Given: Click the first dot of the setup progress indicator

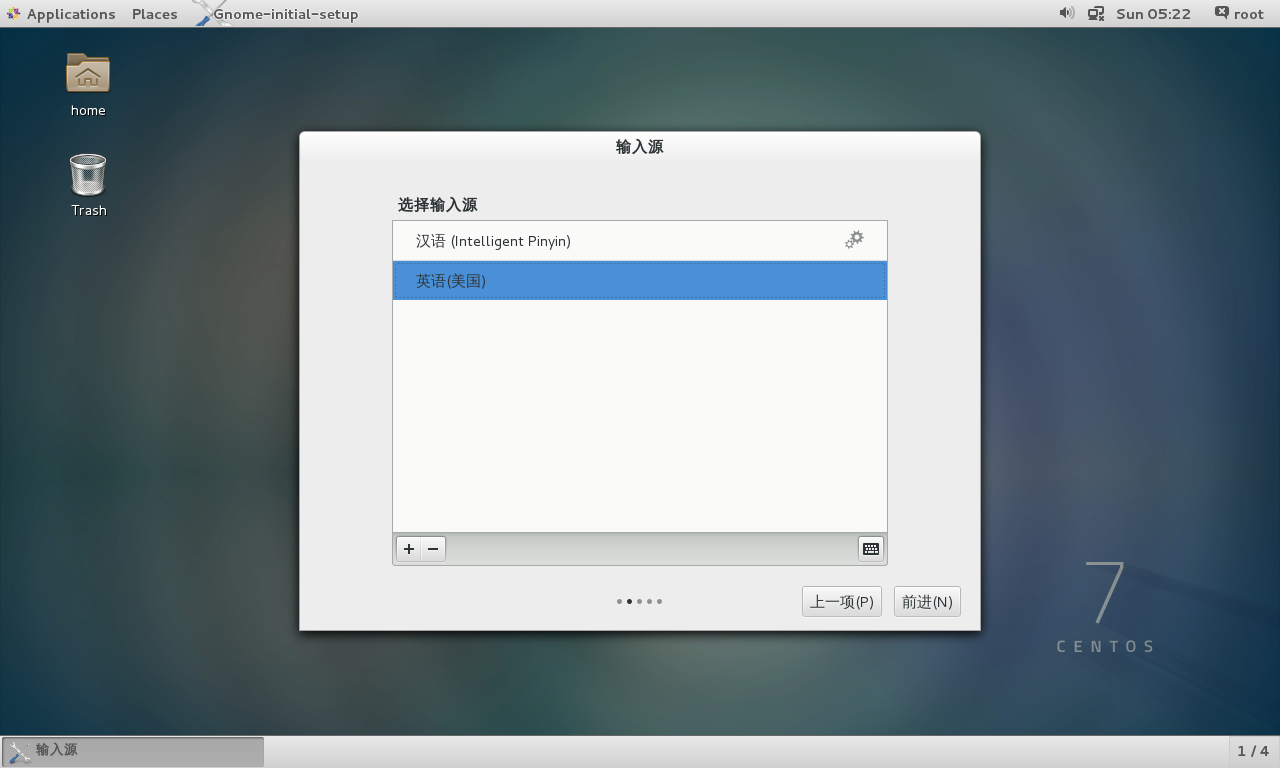Looking at the screenshot, I should (x=619, y=601).
